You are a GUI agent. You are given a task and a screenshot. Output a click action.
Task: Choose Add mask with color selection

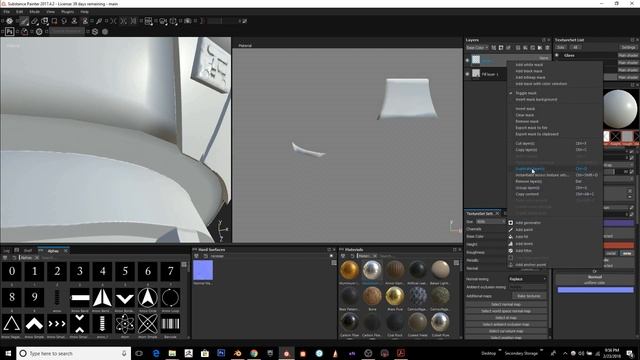[x=541, y=84]
